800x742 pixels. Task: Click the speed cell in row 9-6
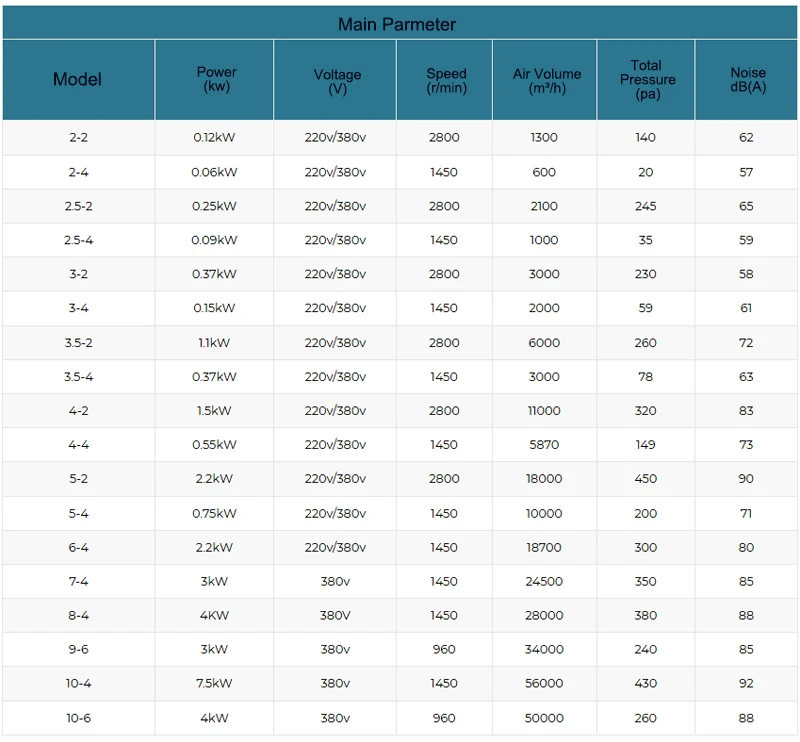point(444,650)
